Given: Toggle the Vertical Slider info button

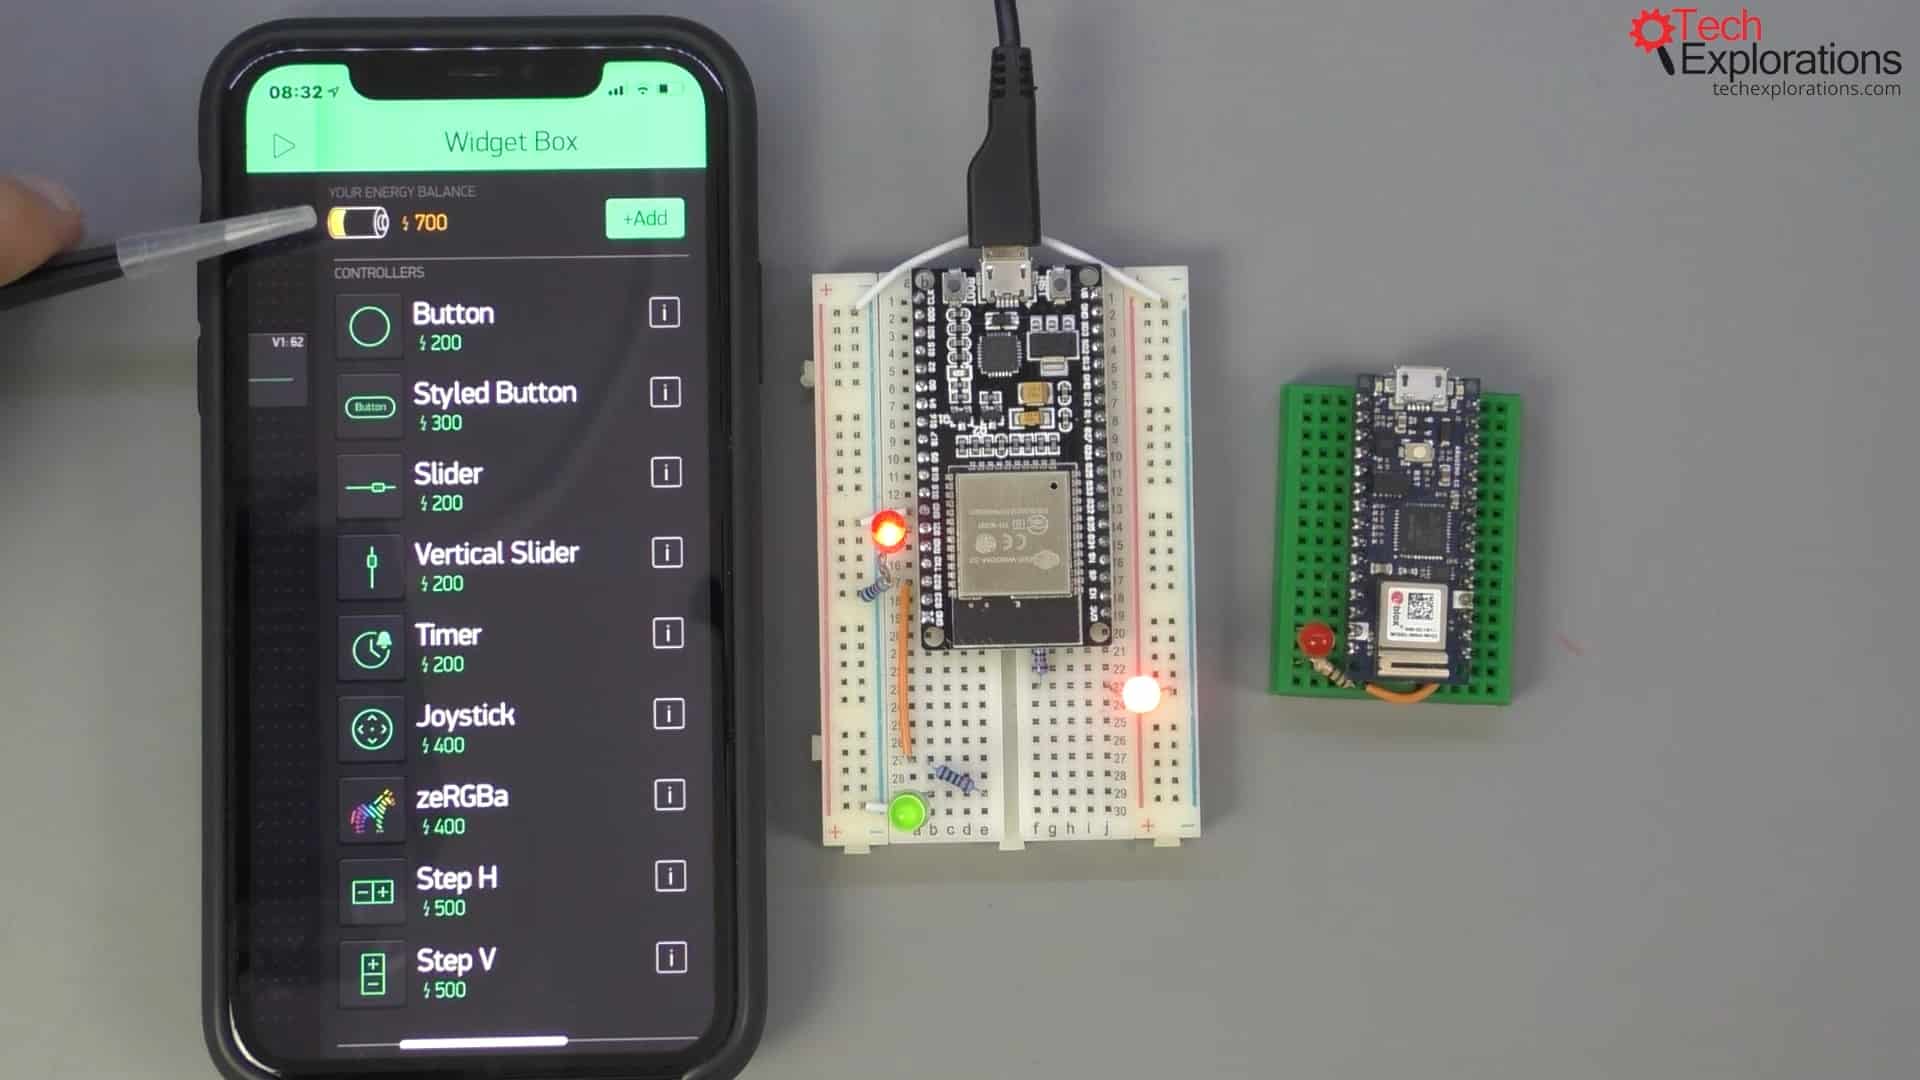Looking at the screenshot, I should click(666, 553).
